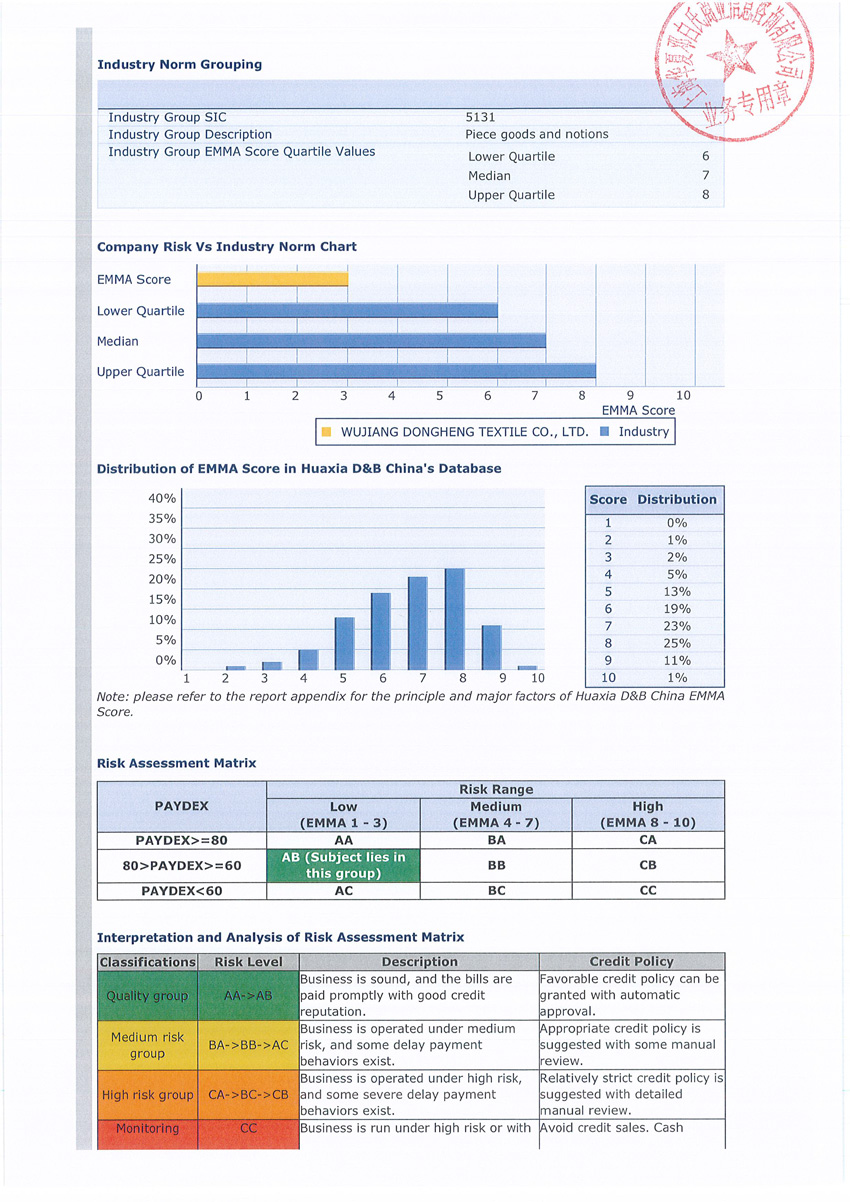The height and width of the screenshot is (1202, 850).
Task: Select the "19%" cell in distribution table
Action: click(x=677, y=609)
